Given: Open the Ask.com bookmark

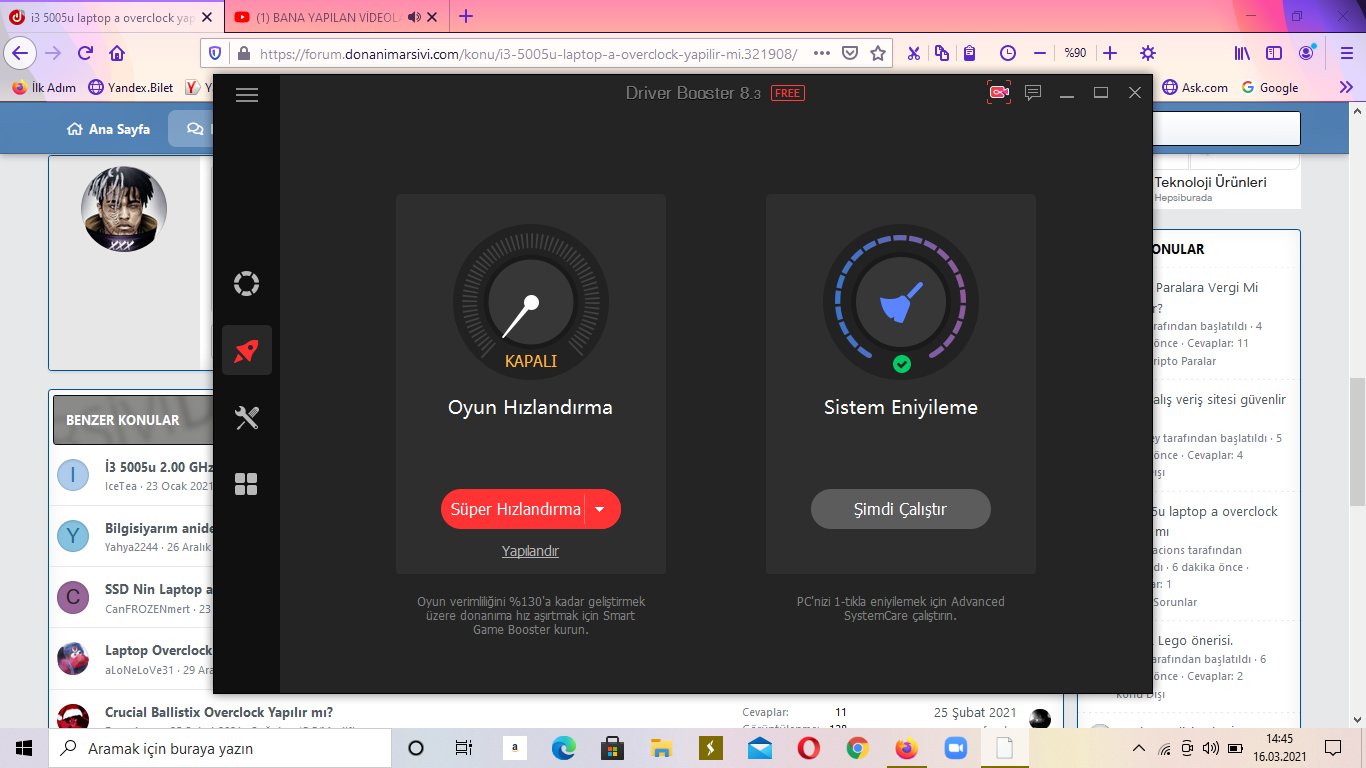Looking at the screenshot, I should click(x=1194, y=88).
